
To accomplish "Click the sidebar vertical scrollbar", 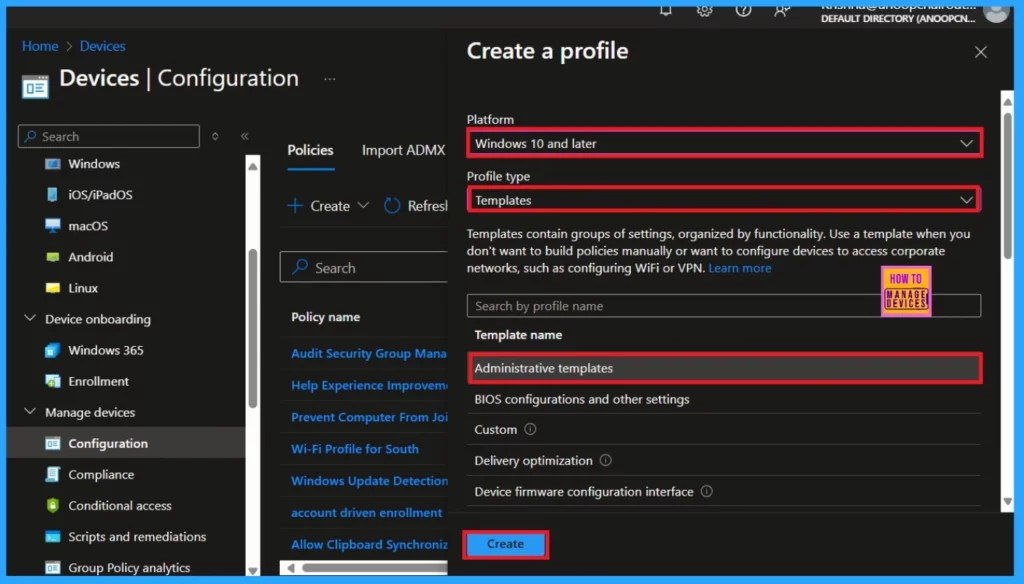I will click(x=253, y=328).
